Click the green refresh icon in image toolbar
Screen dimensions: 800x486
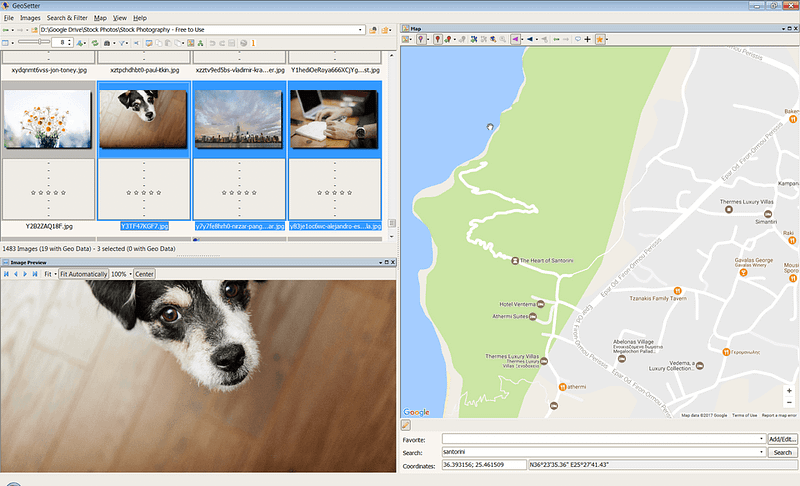(x=95, y=43)
